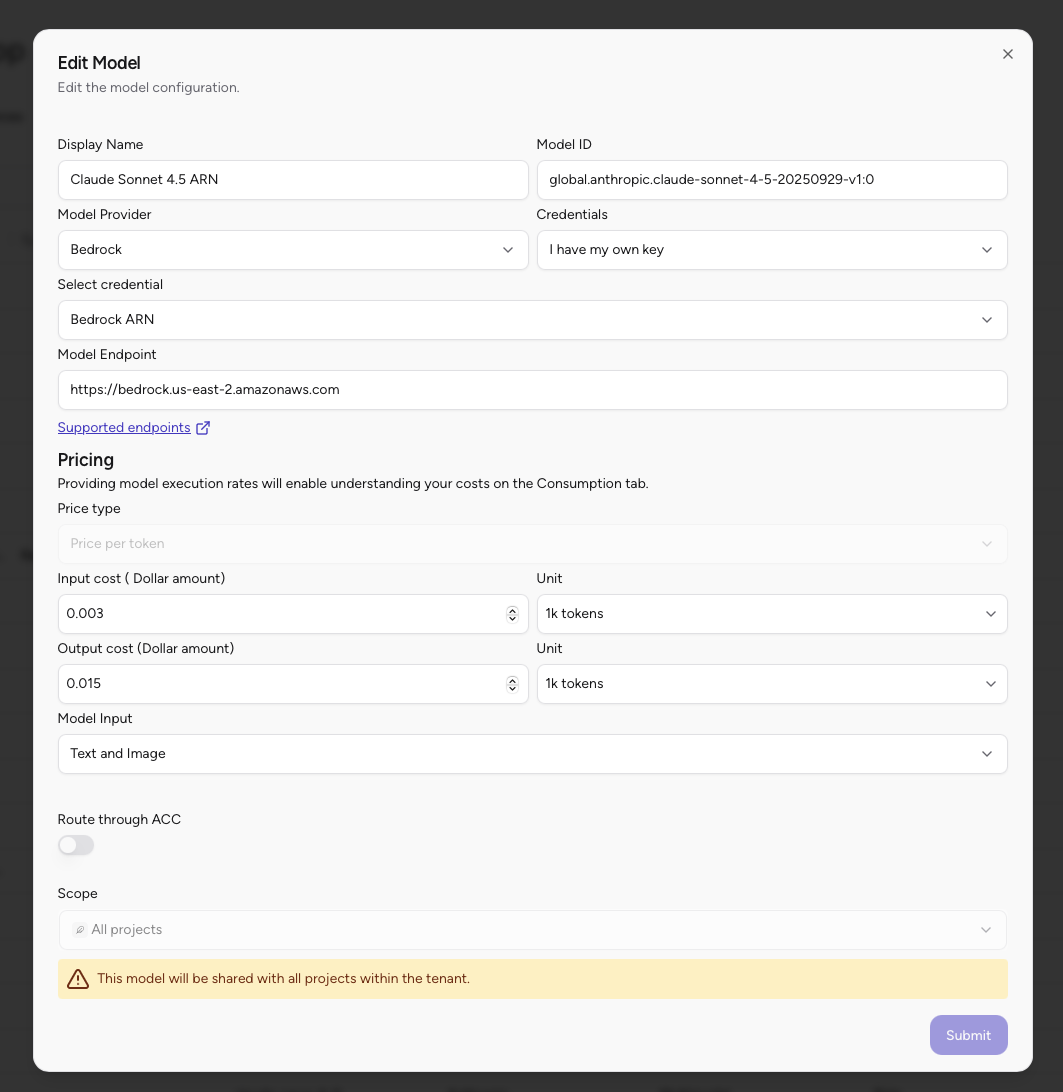The image size is (1063, 1092).
Task: Submit the model configuration
Action: 967,1035
